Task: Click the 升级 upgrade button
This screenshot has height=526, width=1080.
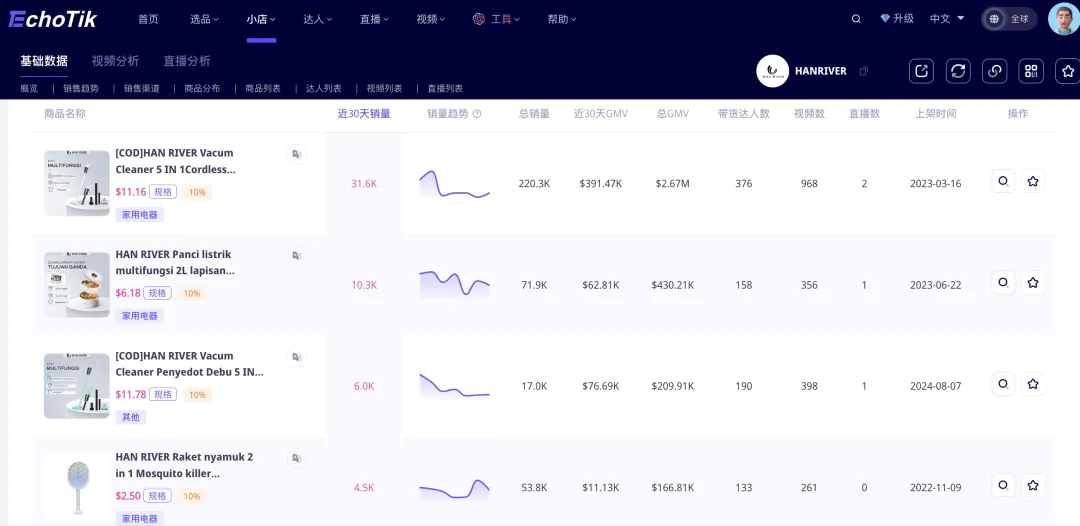Action: [897, 19]
